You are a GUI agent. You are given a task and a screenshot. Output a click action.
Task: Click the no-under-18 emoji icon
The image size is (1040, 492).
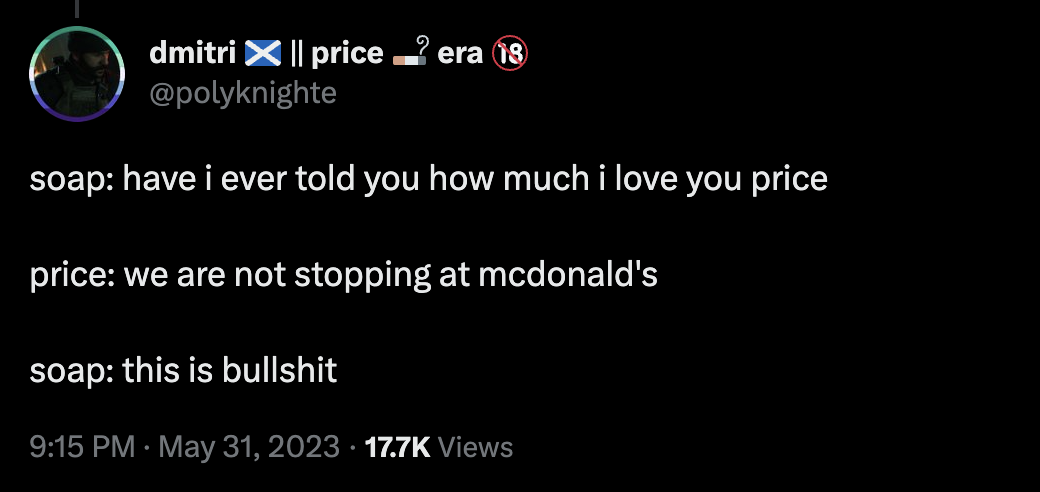pyautogui.click(x=509, y=54)
